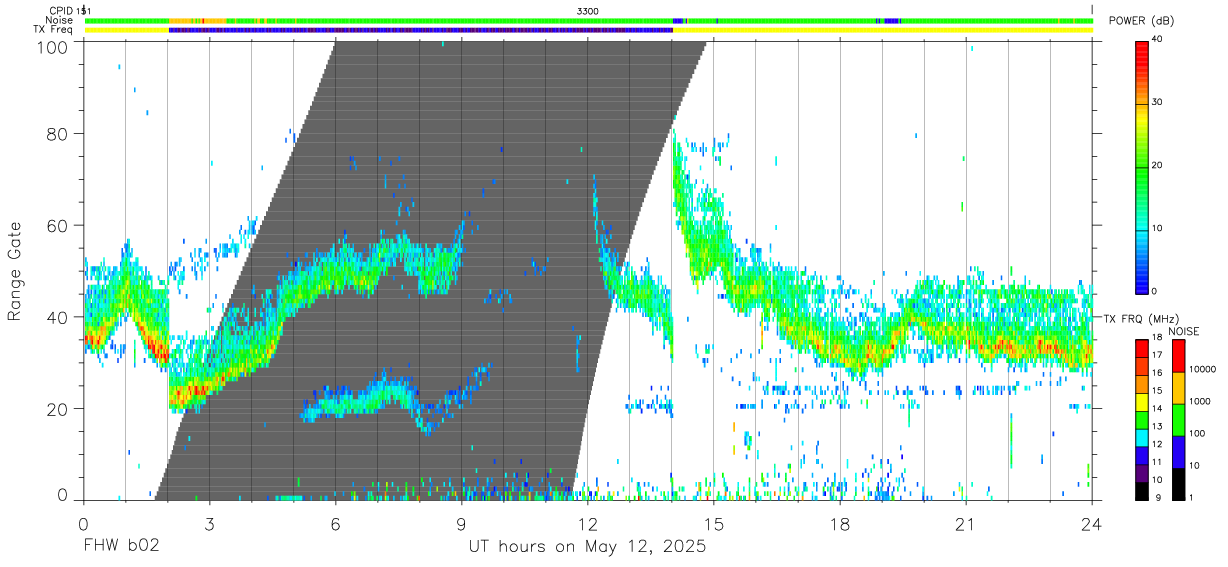Click the '15' hour tick on x-axis
1228x567 pixels.
pyautogui.click(x=714, y=523)
